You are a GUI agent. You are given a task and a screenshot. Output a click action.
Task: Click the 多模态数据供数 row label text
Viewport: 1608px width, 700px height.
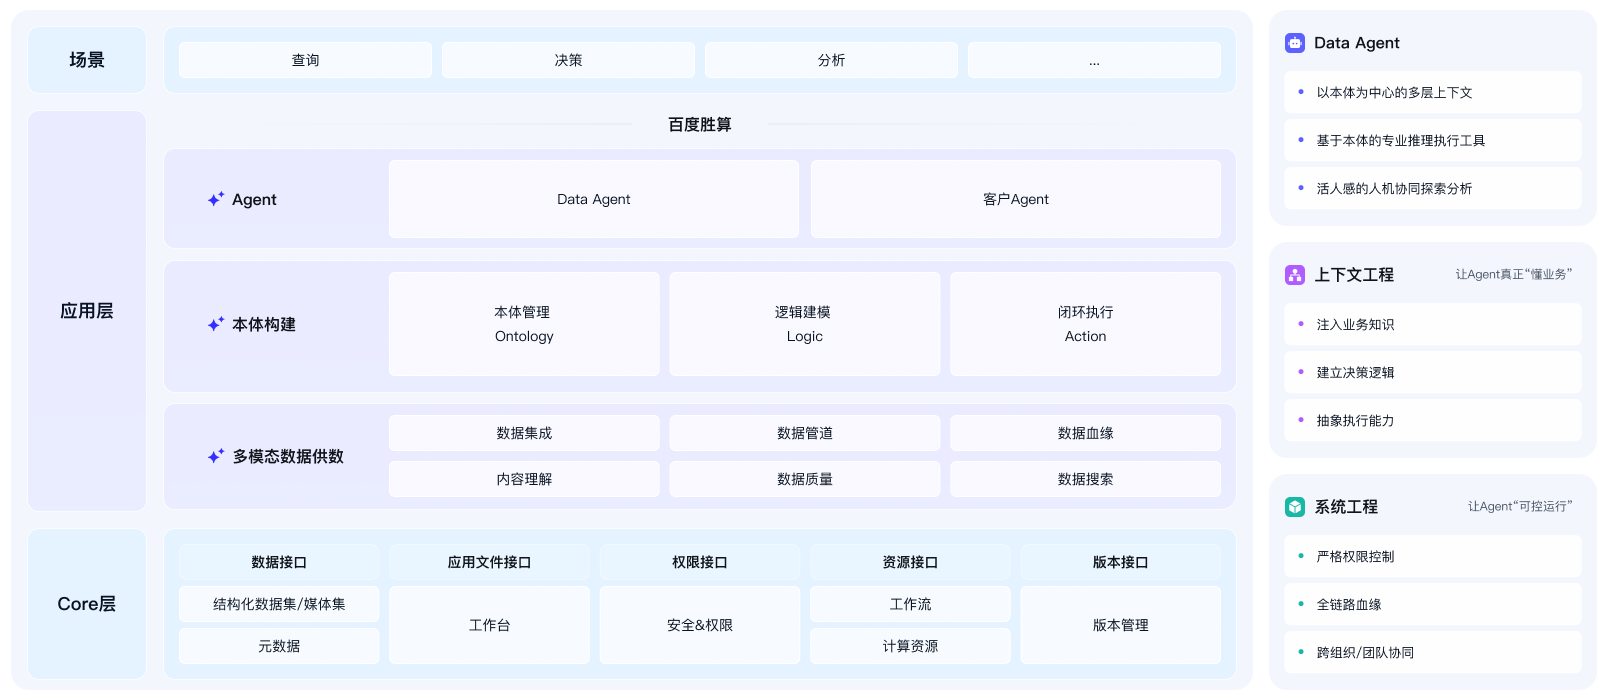[288, 456]
